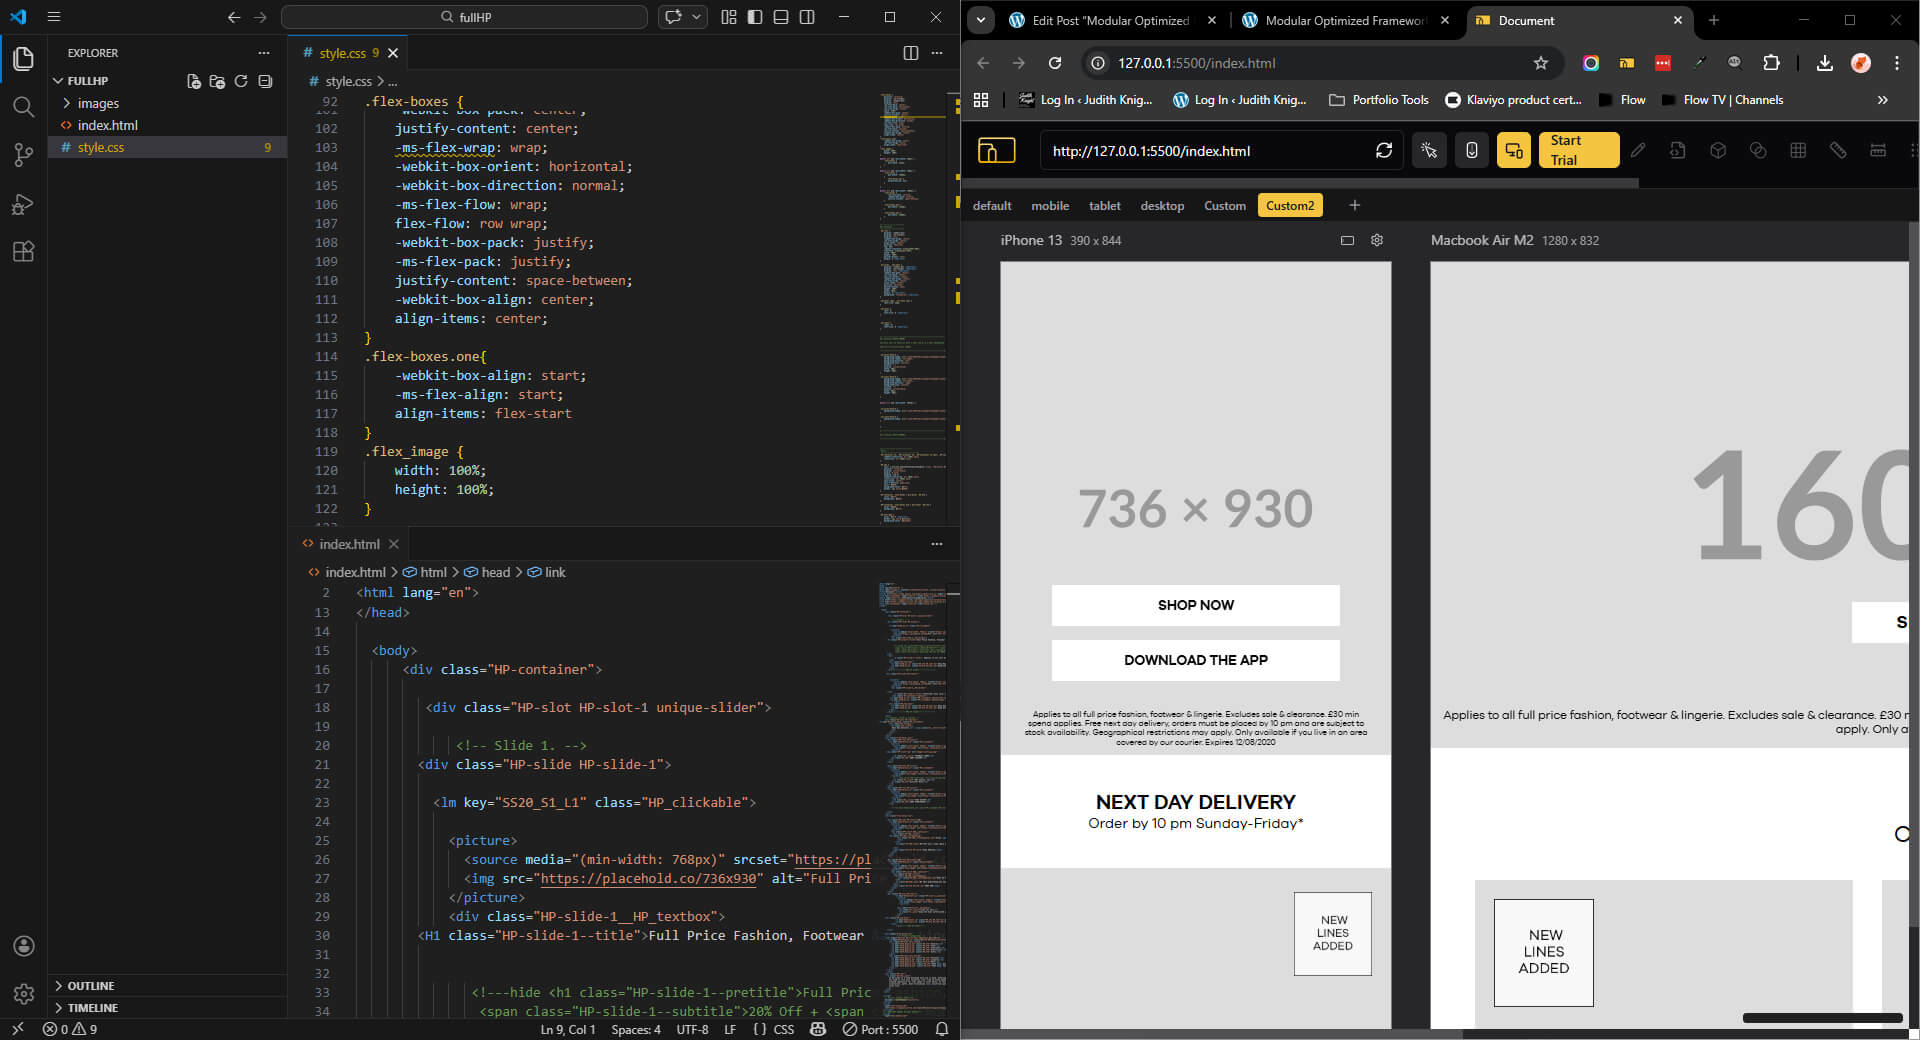
Task: Open the Copilot chat icon in title bar
Action: click(673, 17)
